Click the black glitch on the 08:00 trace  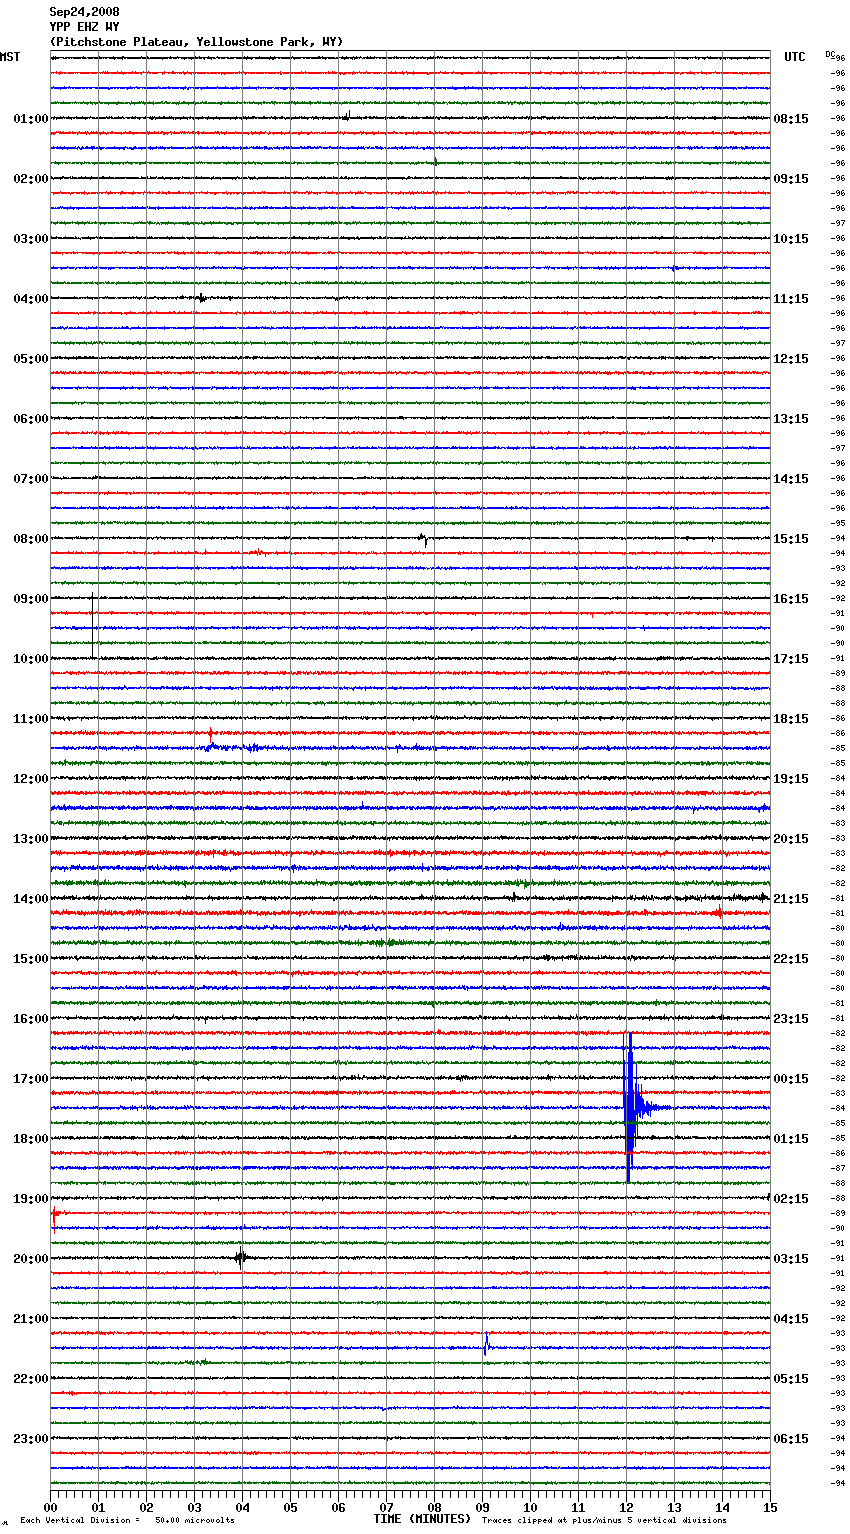[x=424, y=540]
